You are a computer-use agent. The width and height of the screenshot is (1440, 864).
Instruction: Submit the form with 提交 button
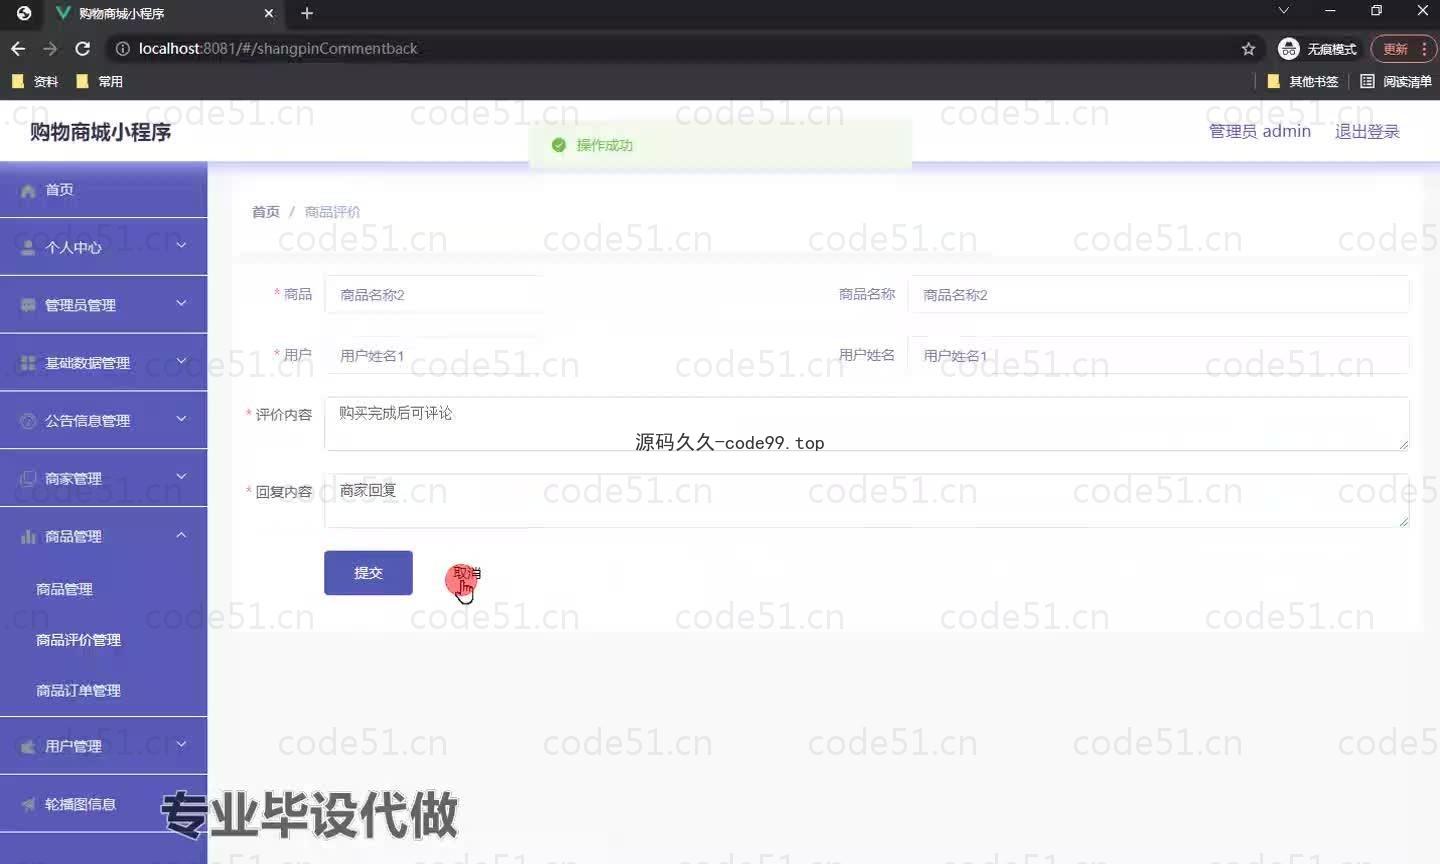[x=368, y=573]
